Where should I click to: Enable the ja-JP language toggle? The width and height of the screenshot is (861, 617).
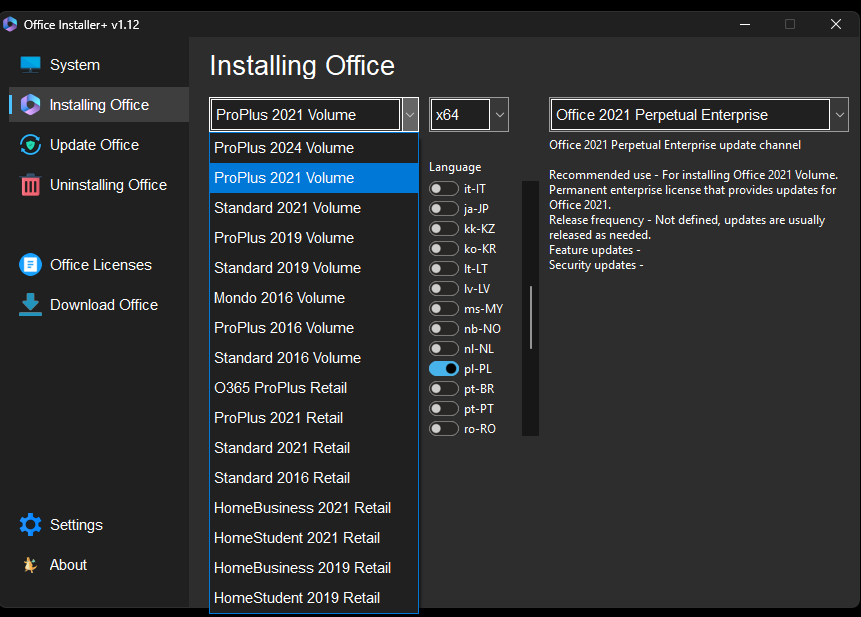tap(444, 209)
